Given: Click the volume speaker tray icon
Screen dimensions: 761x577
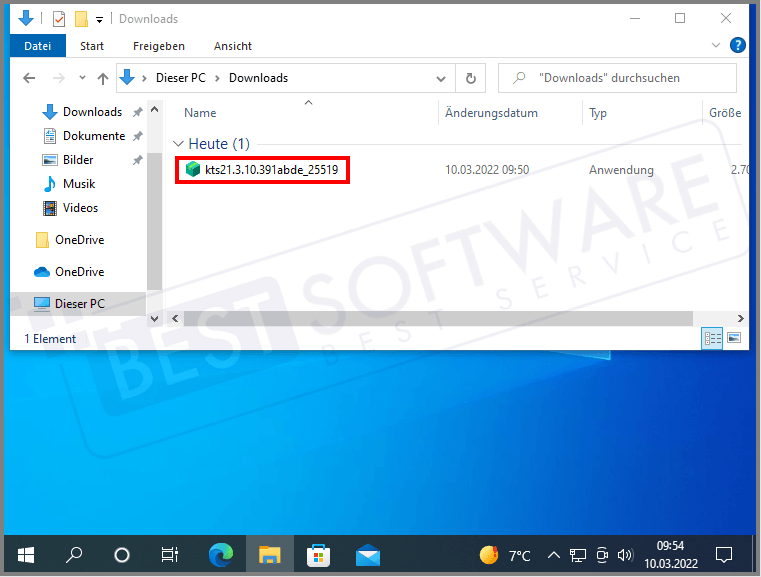Looking at the screenshot, I should click(625, 555).
